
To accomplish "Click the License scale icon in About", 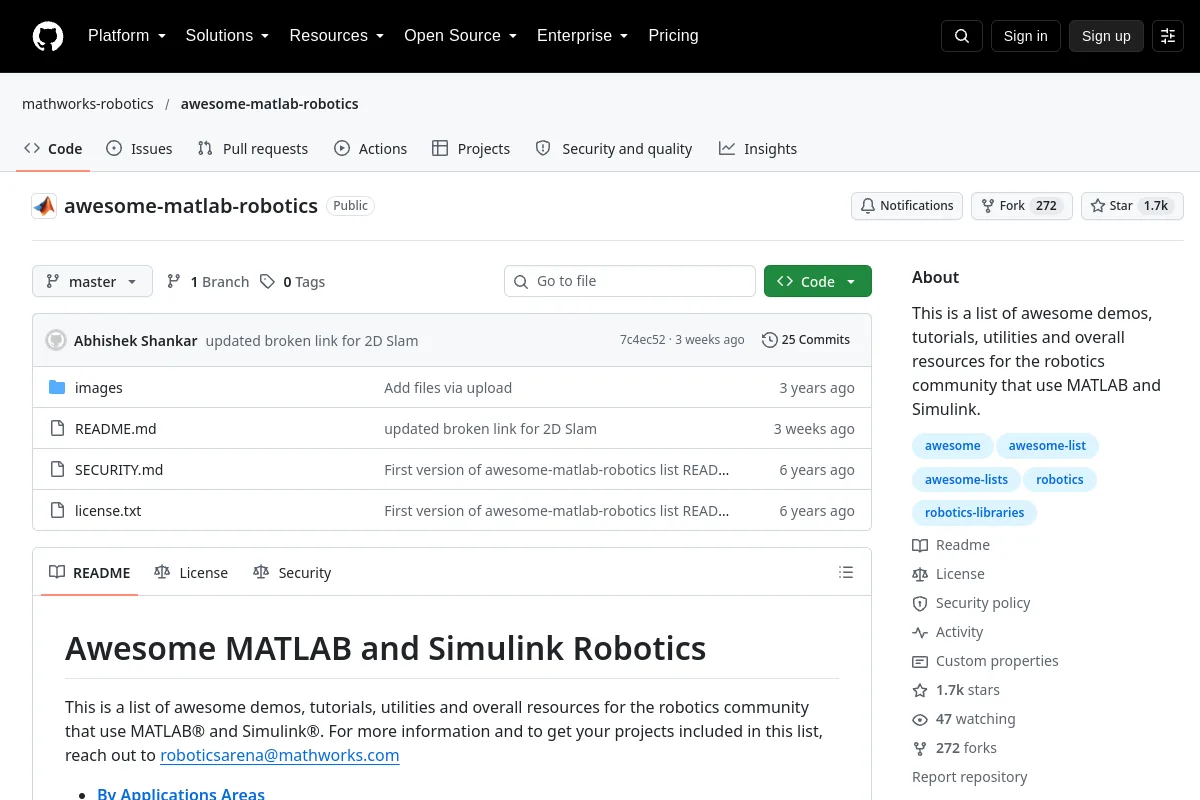I will coord(920,574).
